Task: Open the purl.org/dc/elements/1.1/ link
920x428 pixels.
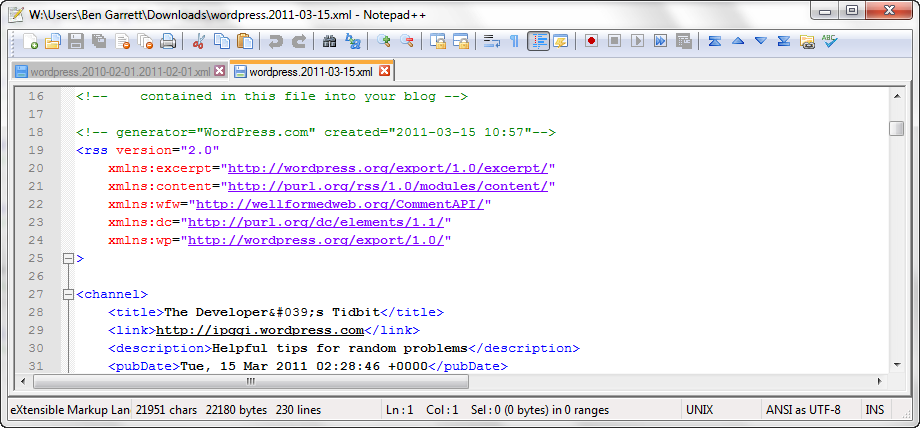Action: click(x=316, y=223)
